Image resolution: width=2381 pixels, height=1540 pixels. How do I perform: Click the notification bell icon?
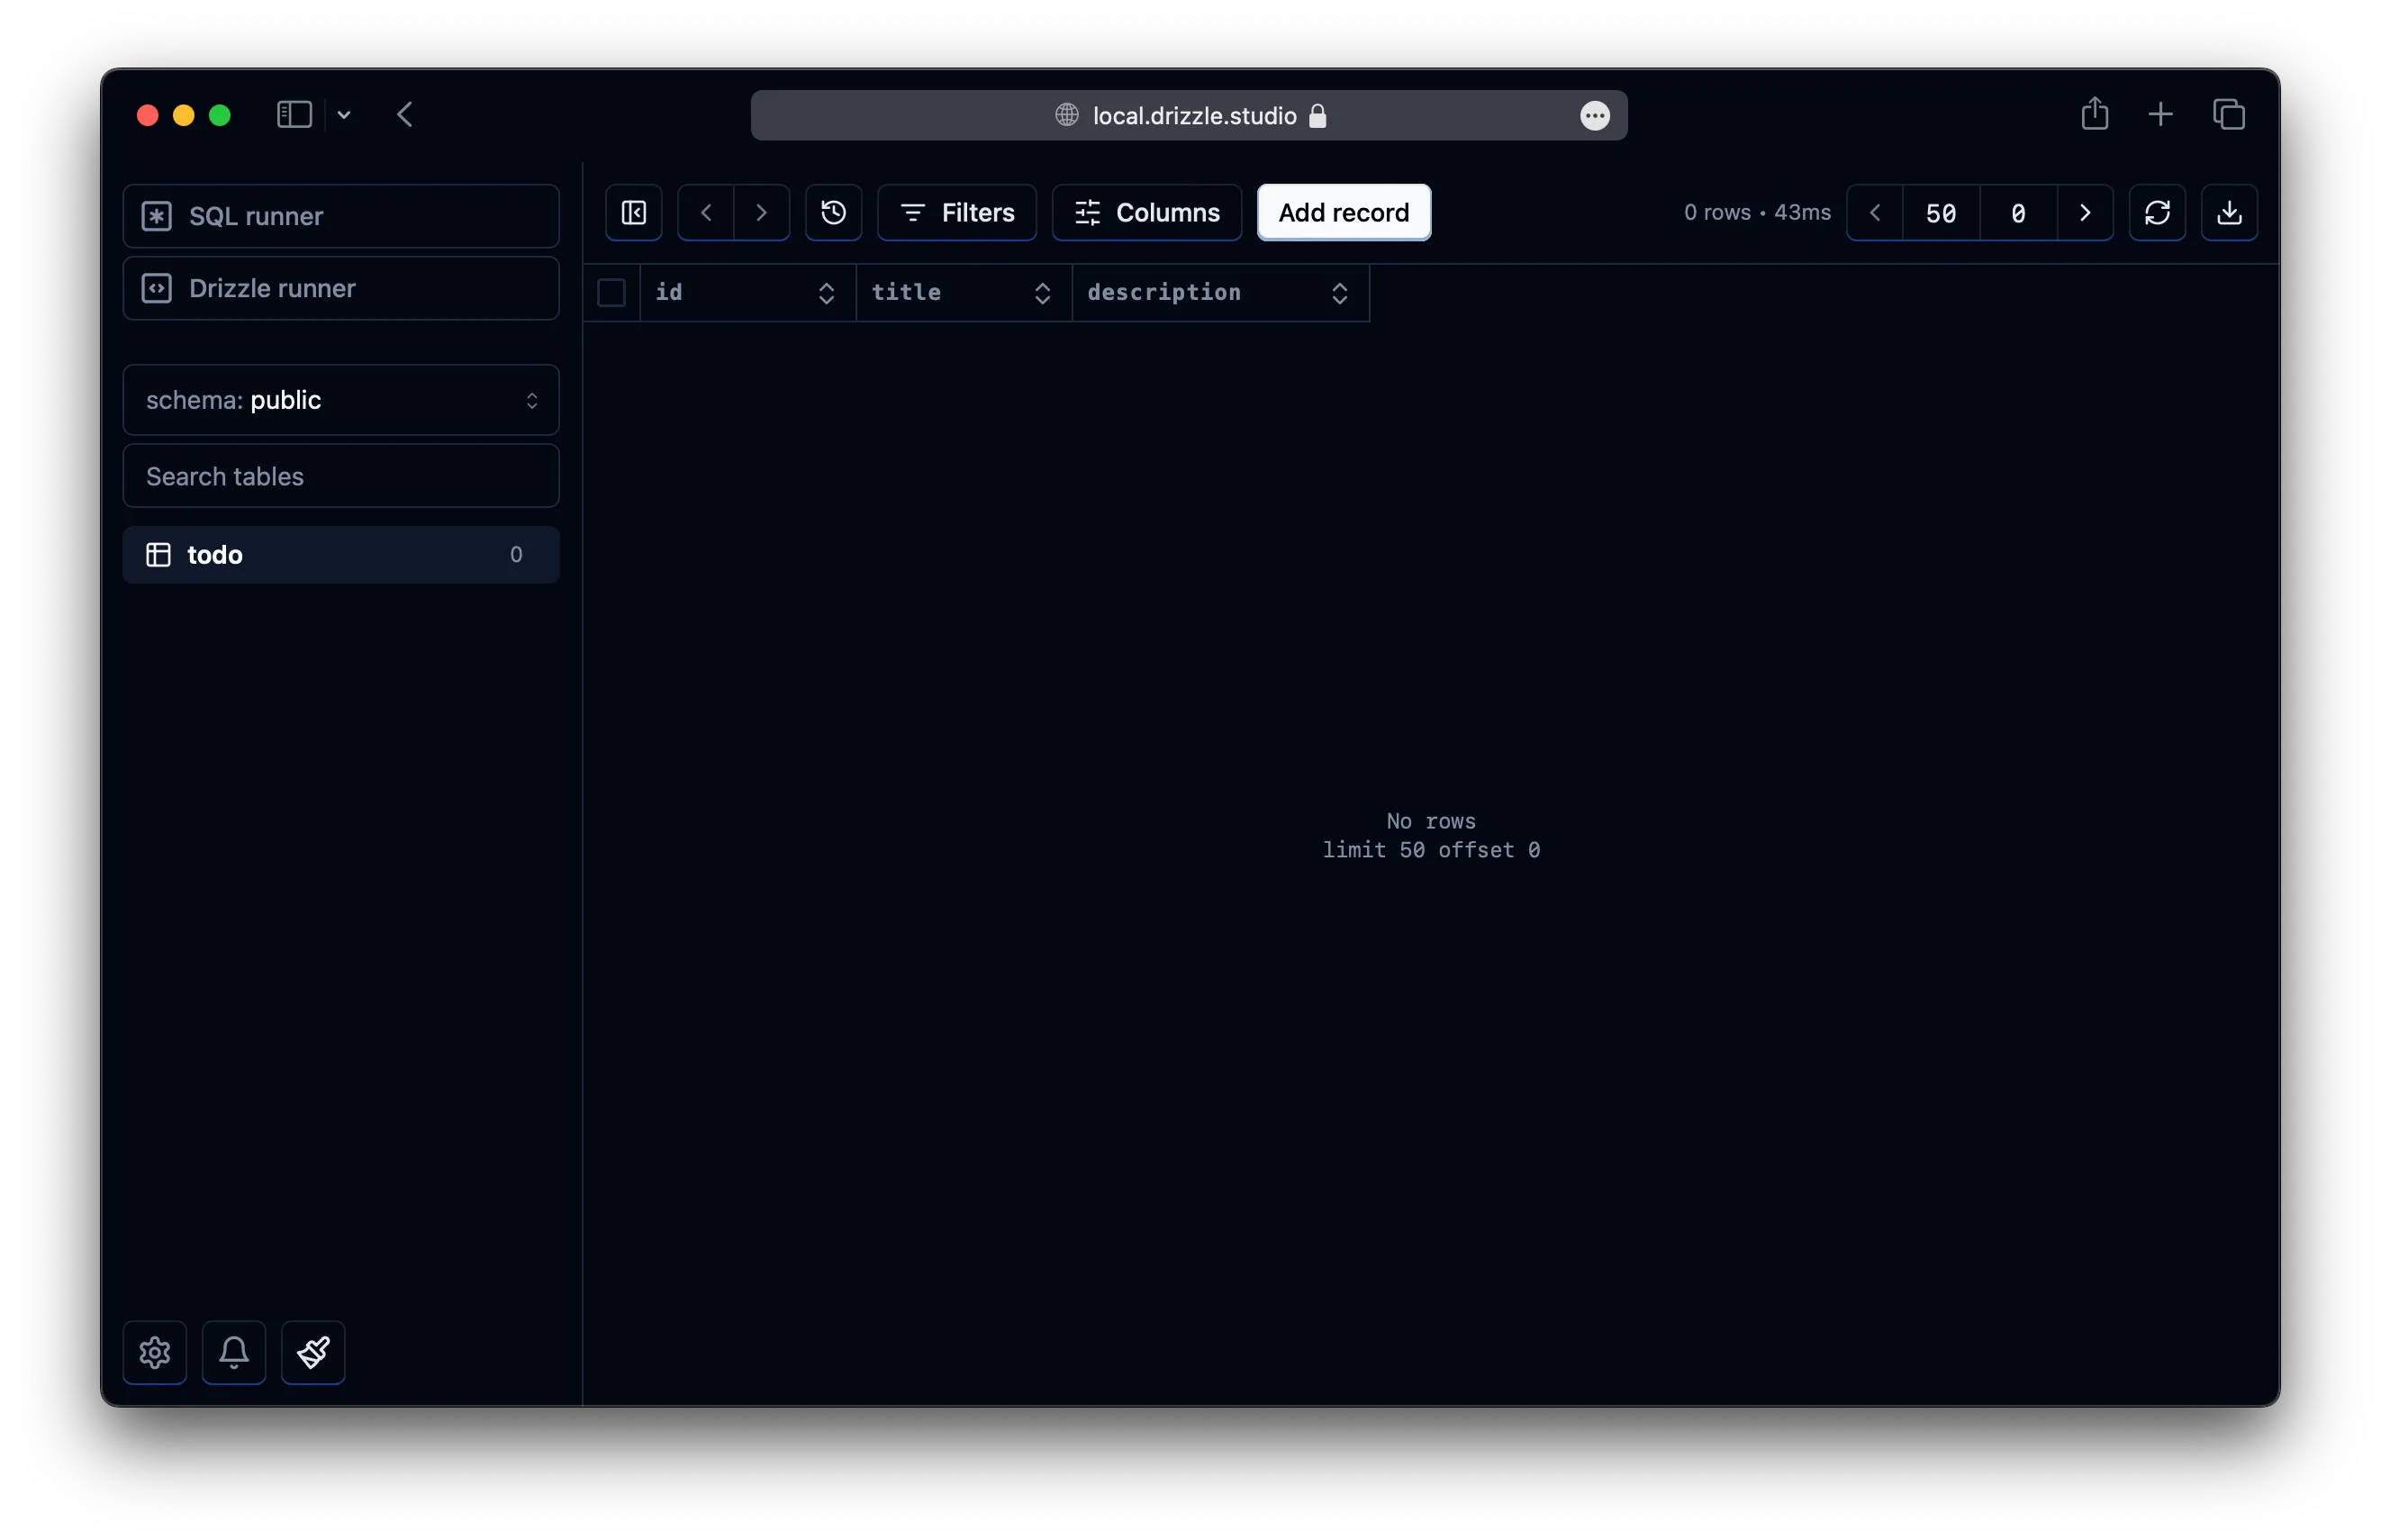pos(232,1353)
